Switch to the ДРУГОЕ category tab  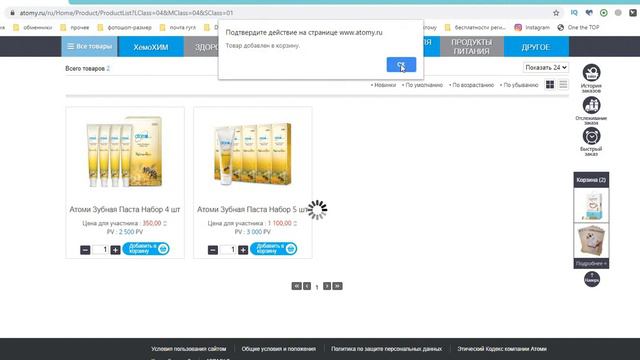pos(536,47)
